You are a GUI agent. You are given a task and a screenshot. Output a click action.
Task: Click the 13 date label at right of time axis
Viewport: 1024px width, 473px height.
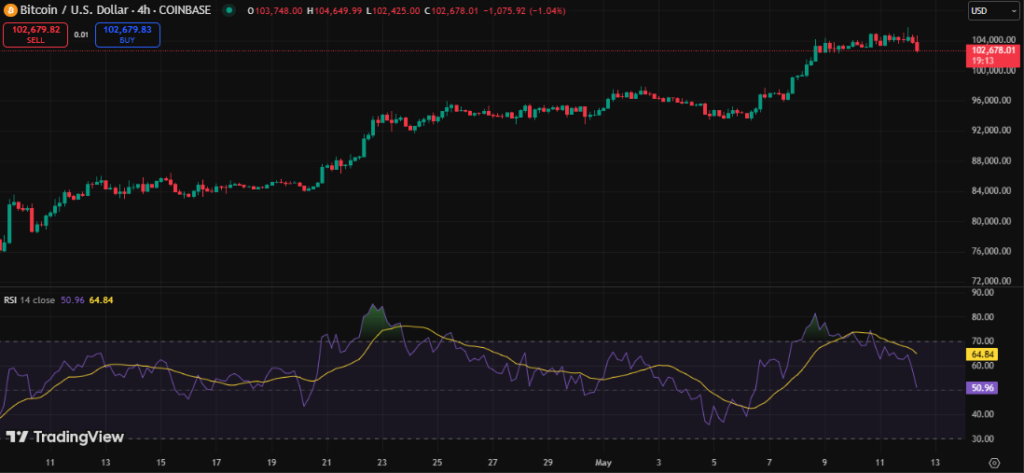pyautogui.click(x=935, y=462)
